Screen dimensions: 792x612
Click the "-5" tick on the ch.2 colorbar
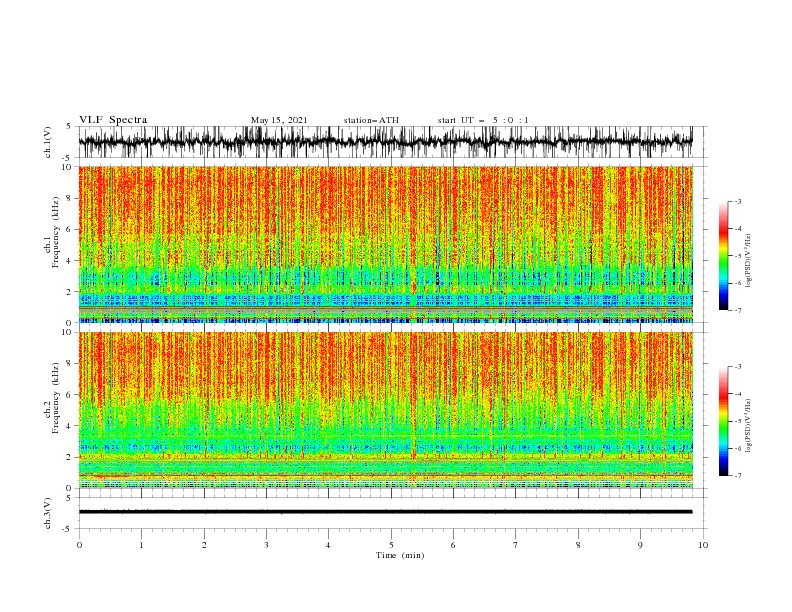(x=737, y=421)
